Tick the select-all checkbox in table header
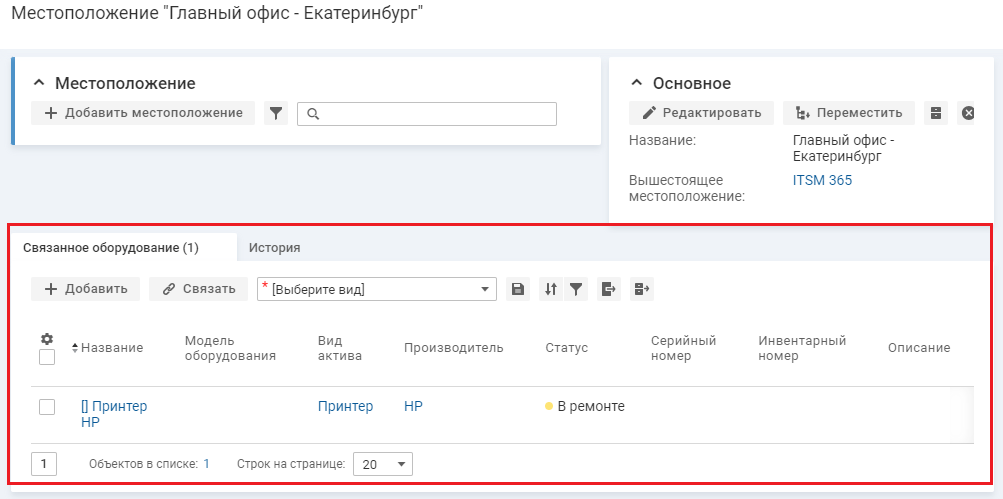The width and height of the screenshot is (1003, 499). (47, 357)
